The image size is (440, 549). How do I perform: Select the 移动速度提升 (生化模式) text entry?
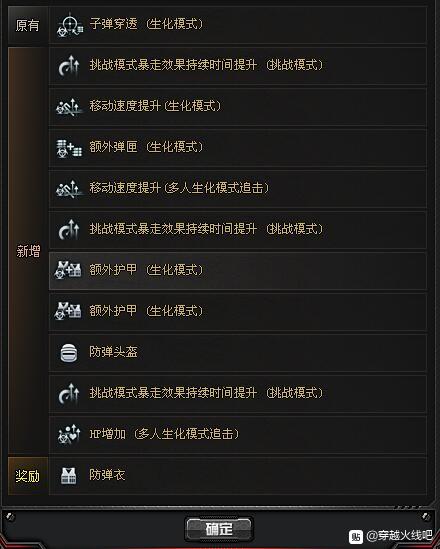pos(155,106)
